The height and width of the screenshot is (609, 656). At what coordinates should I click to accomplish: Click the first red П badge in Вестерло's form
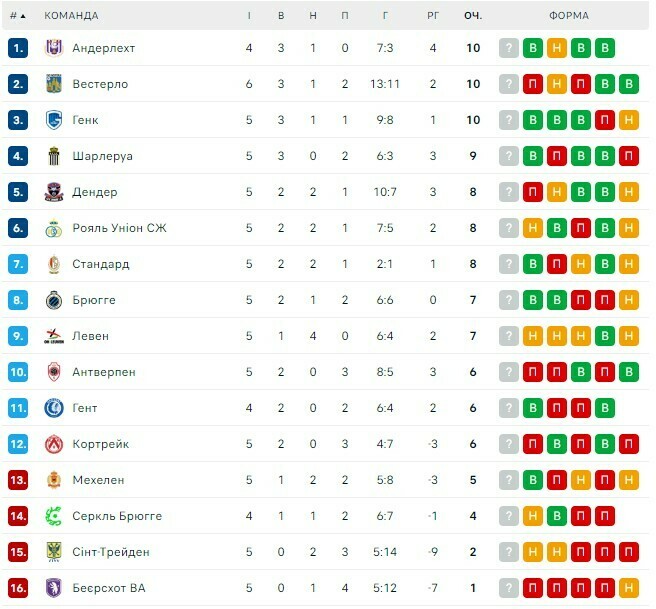pyautogui.click(x=533, y=84)
